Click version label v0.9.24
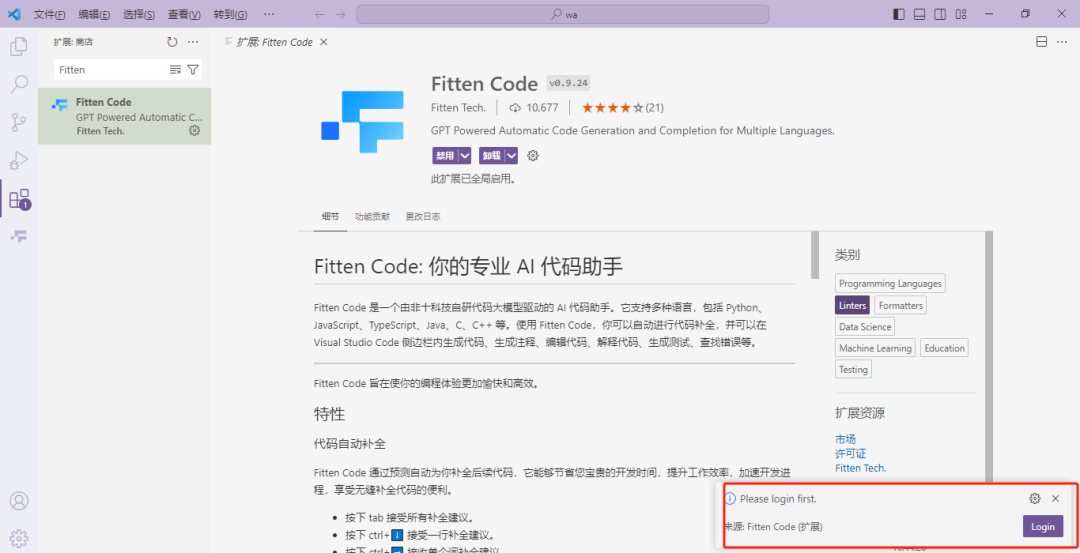This screenshot has height=553, width=1080. click(568, 83)
